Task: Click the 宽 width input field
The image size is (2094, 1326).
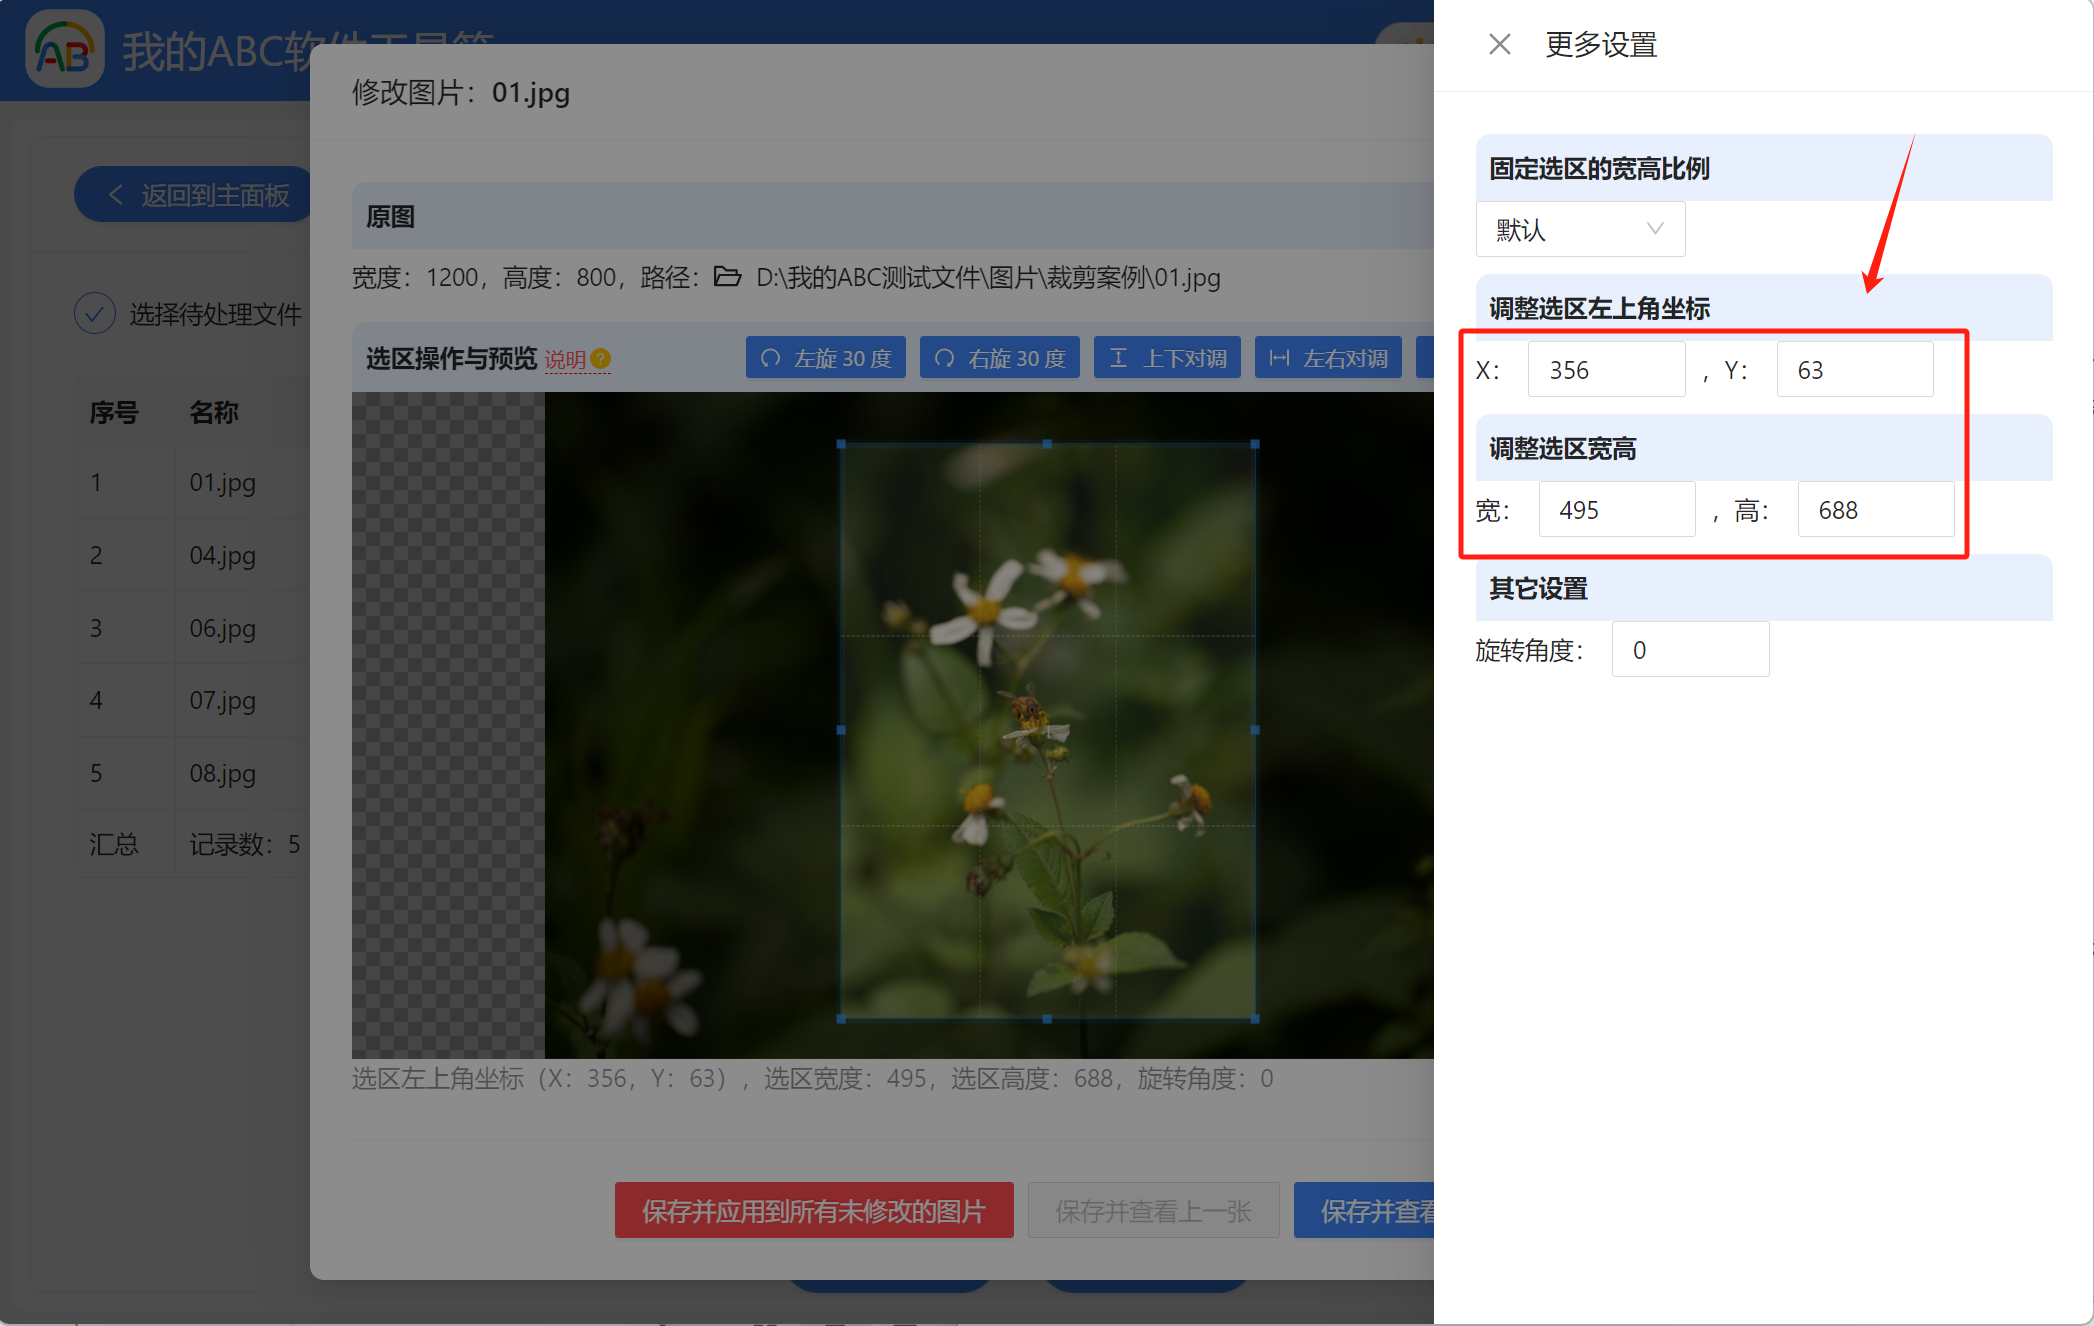Action: (1616, 510)
